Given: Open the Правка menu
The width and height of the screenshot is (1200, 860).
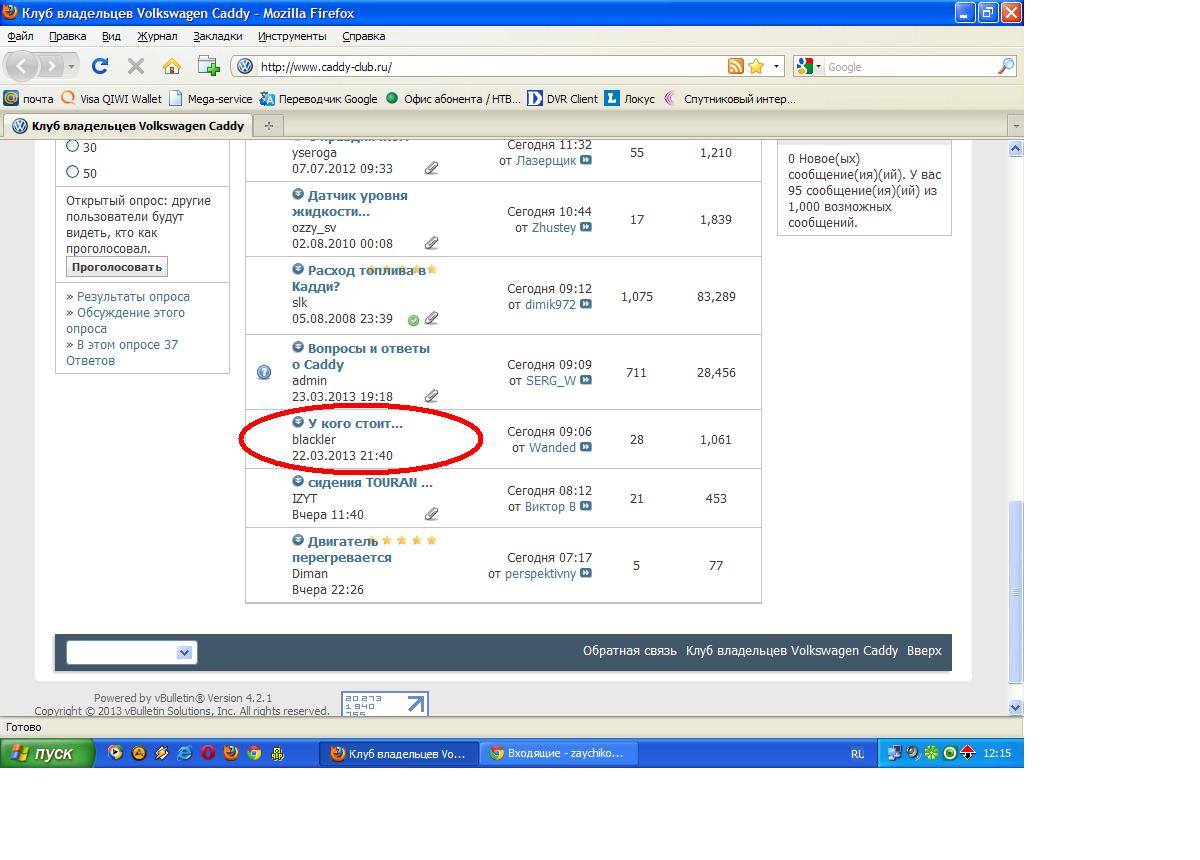Looking at the screenshot, I should click(67, 36).
